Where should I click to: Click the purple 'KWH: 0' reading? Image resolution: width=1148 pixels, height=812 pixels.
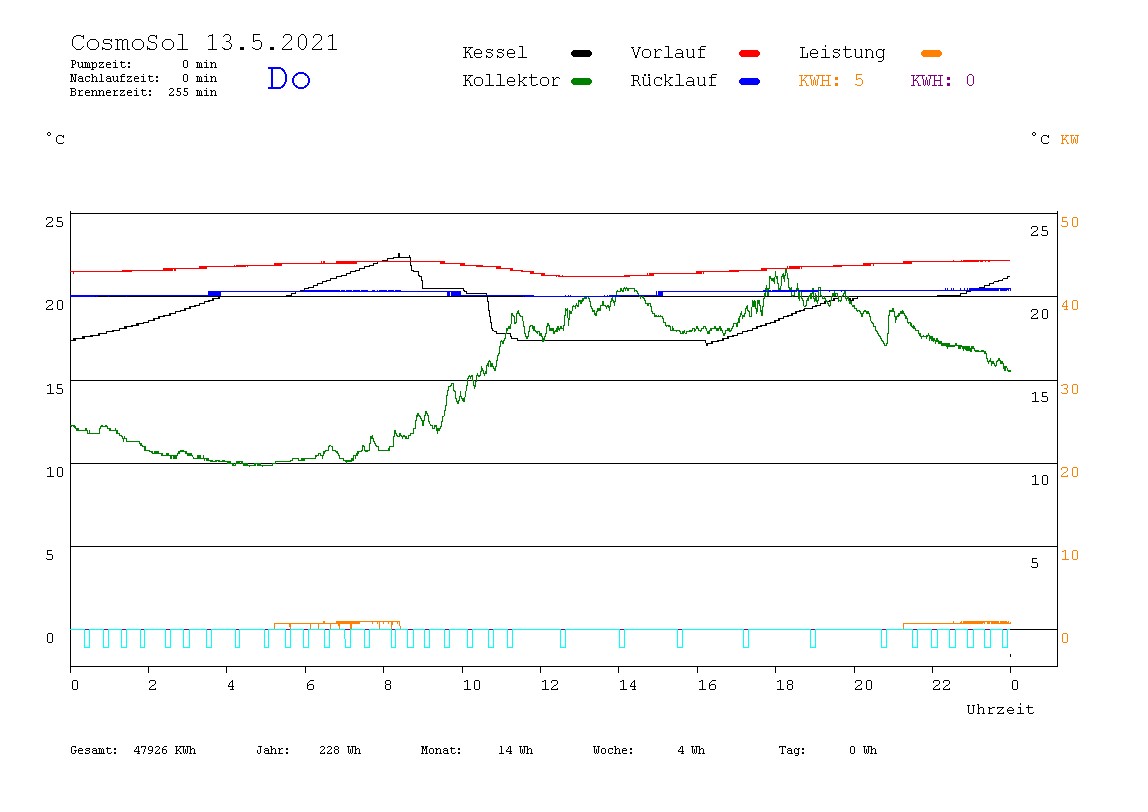coord(942,81)
